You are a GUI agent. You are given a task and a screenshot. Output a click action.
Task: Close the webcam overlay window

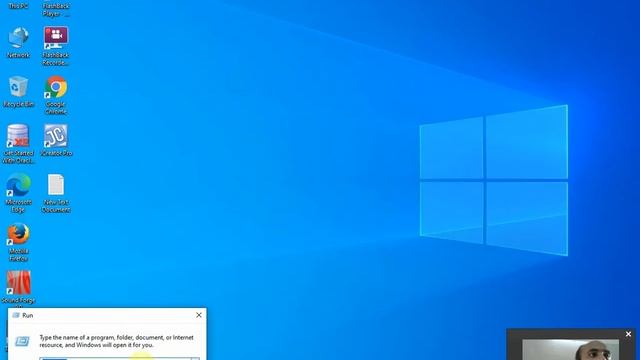click(628, 334)
